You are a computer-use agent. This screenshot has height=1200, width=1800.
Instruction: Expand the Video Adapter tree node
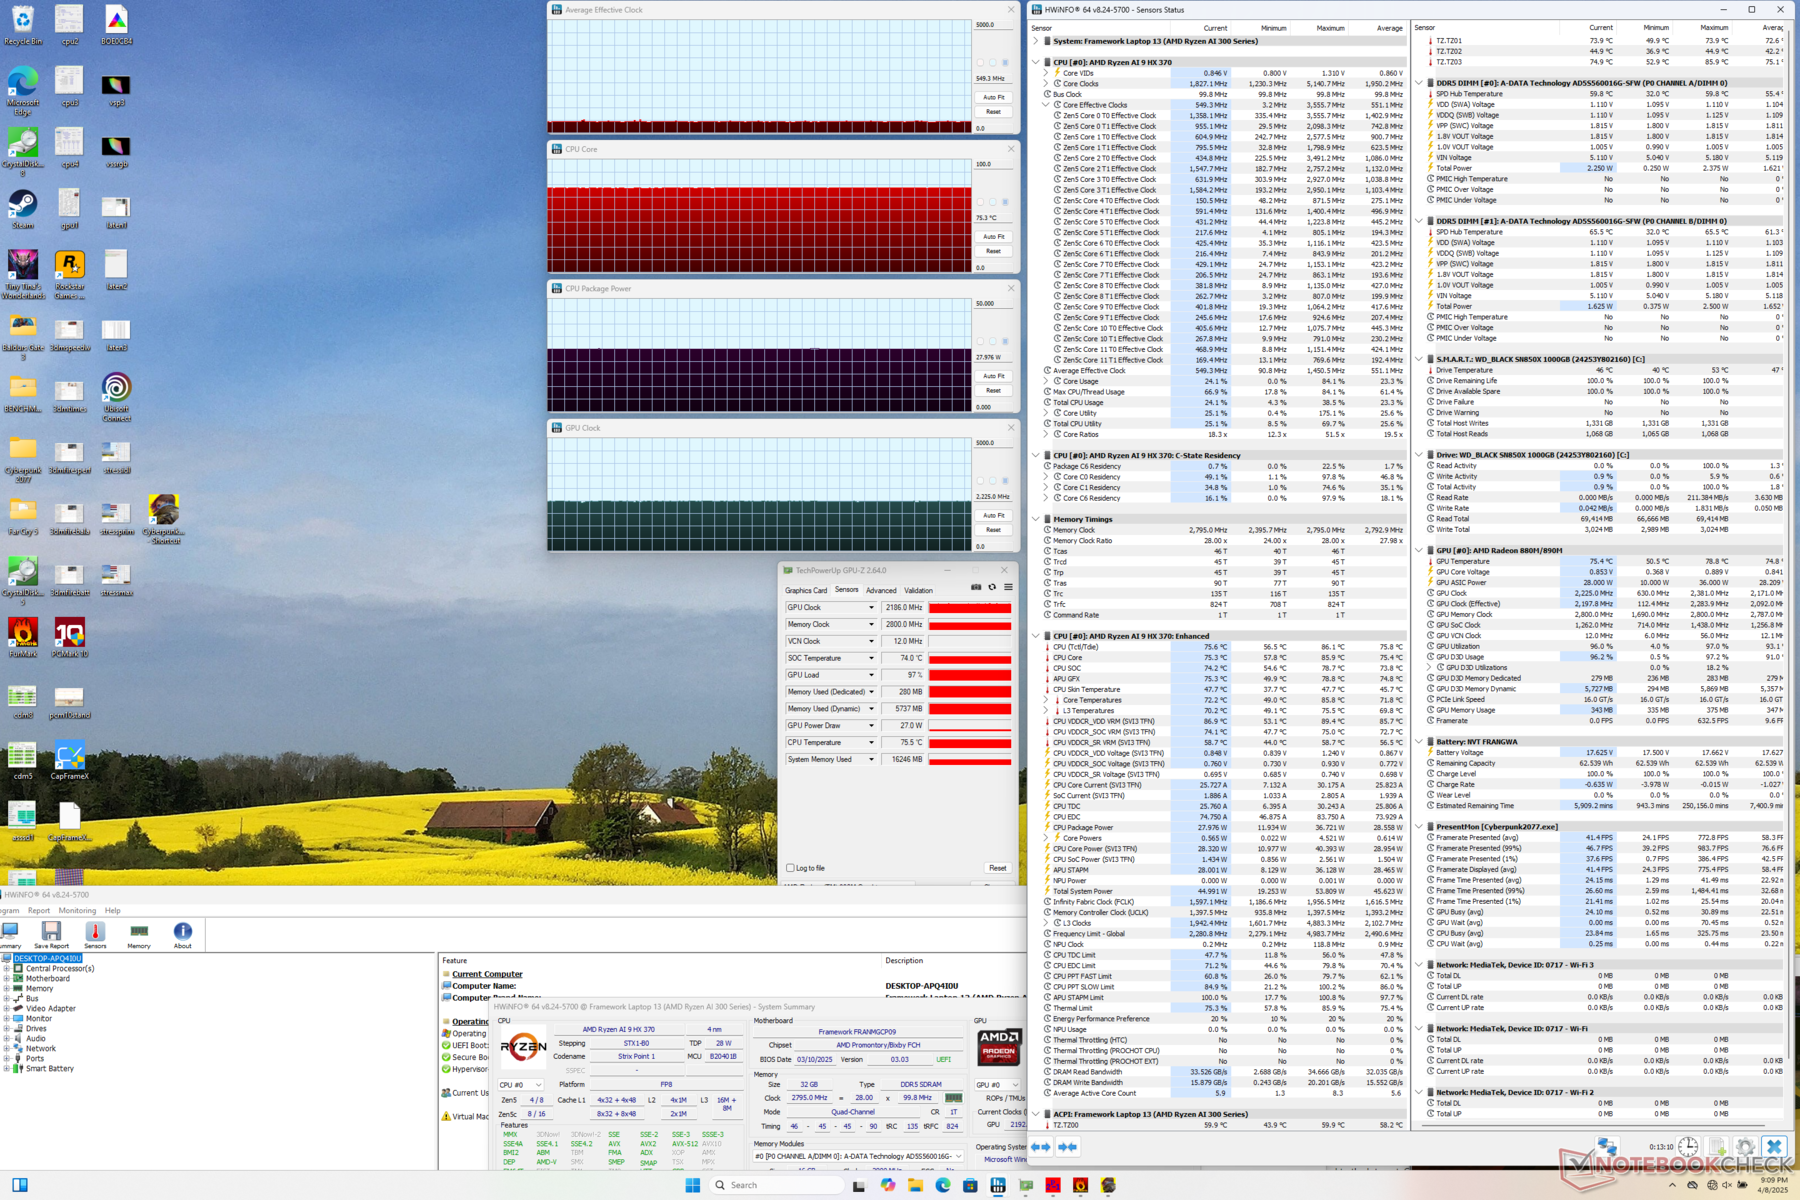click(7, 1008)
